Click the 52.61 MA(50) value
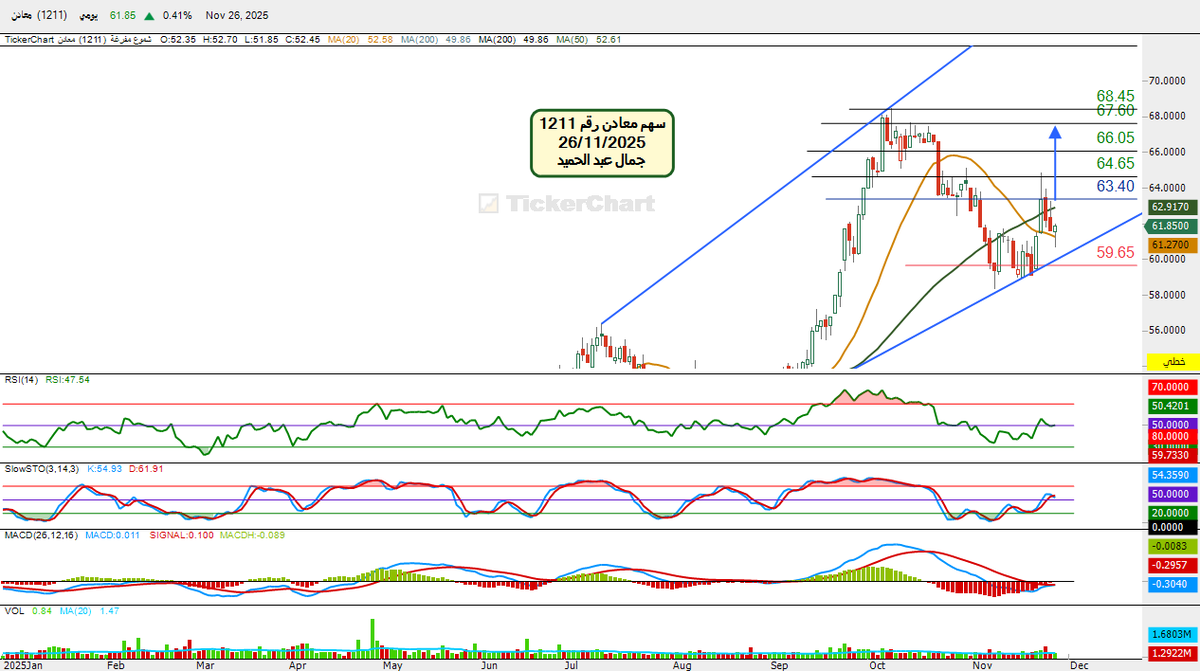Viewport: 1200px width, 671px height. pyautogui.click(x=608, y=40)
